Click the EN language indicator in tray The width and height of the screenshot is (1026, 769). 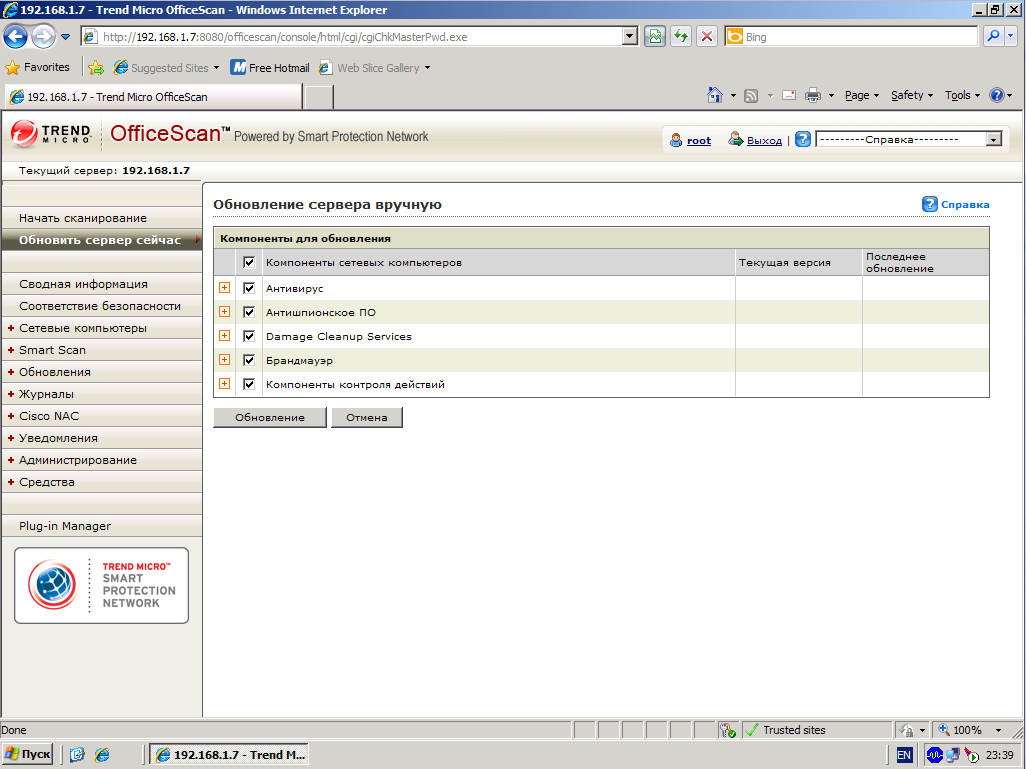(904, 755)
